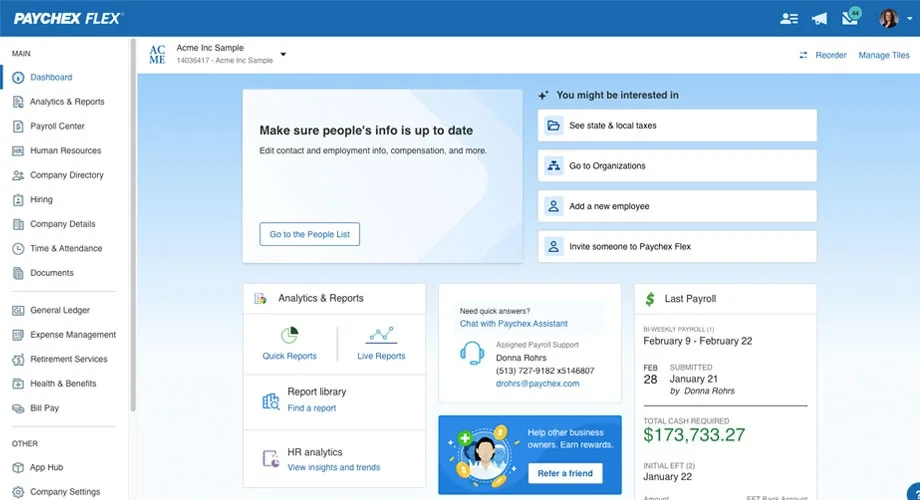920x500 pixels.
Task: Click the Quick Reports pie chart icon
Action: [x=289, y=335]
